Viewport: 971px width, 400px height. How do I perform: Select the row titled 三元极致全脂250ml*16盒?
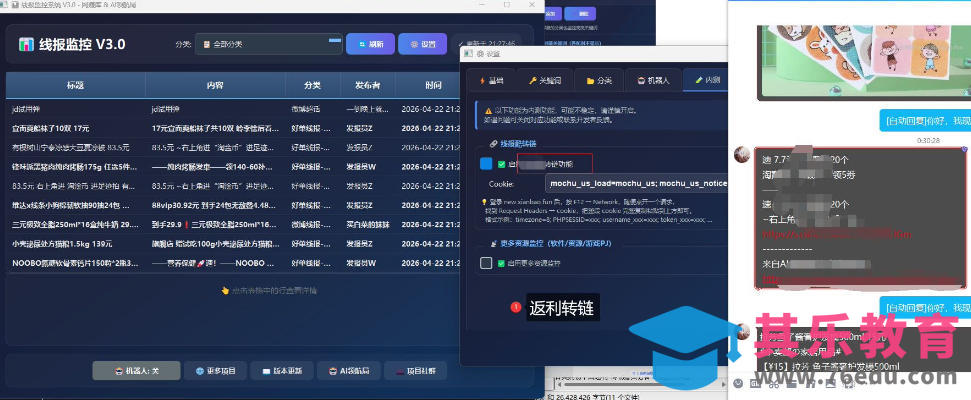[x=233, y=224]
